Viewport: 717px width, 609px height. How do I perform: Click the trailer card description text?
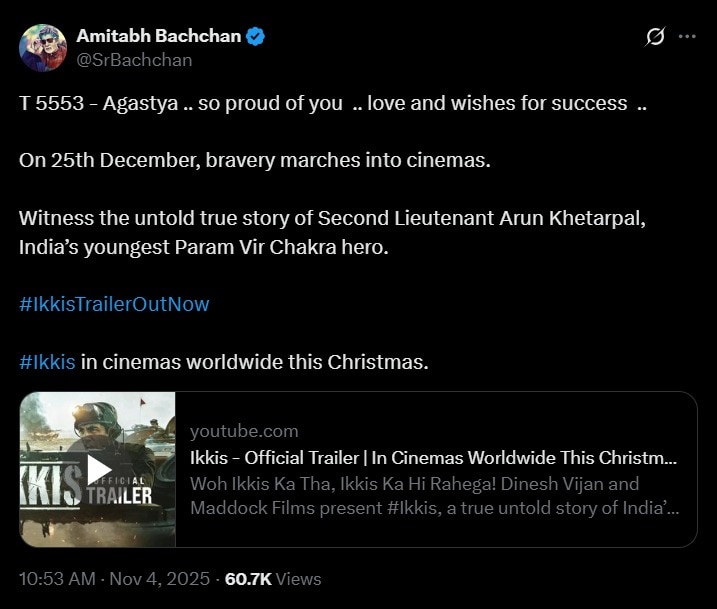pyautogui.click(x=435, y=496)
